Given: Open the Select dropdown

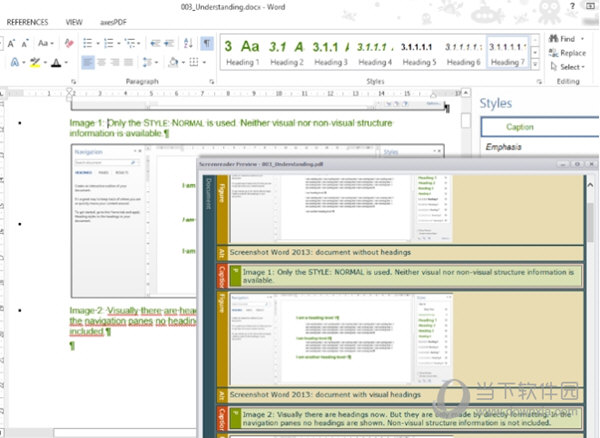Looking at the screenshot, I should [567, 67].
